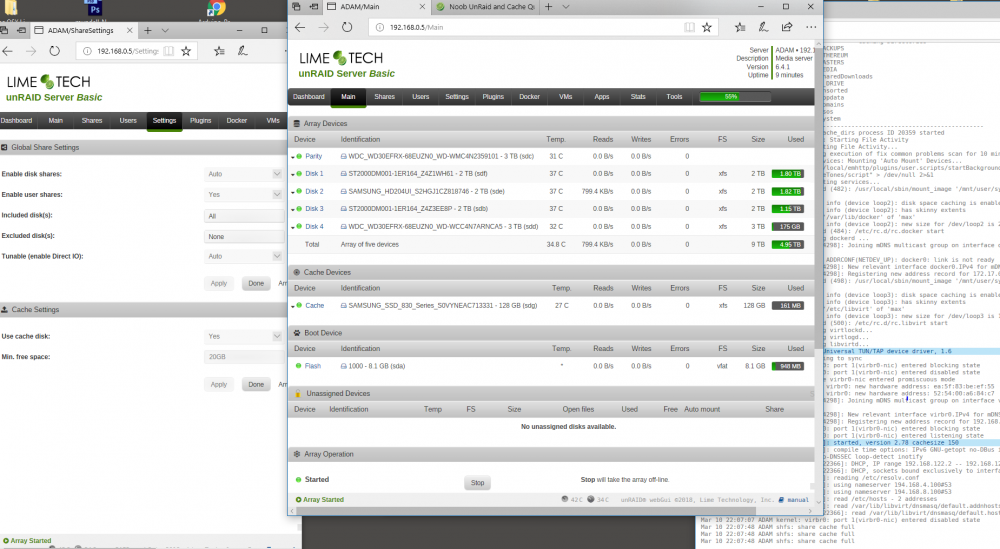
Task: Open Google Chrome from the desktop
Action: [x=216, y=8]
